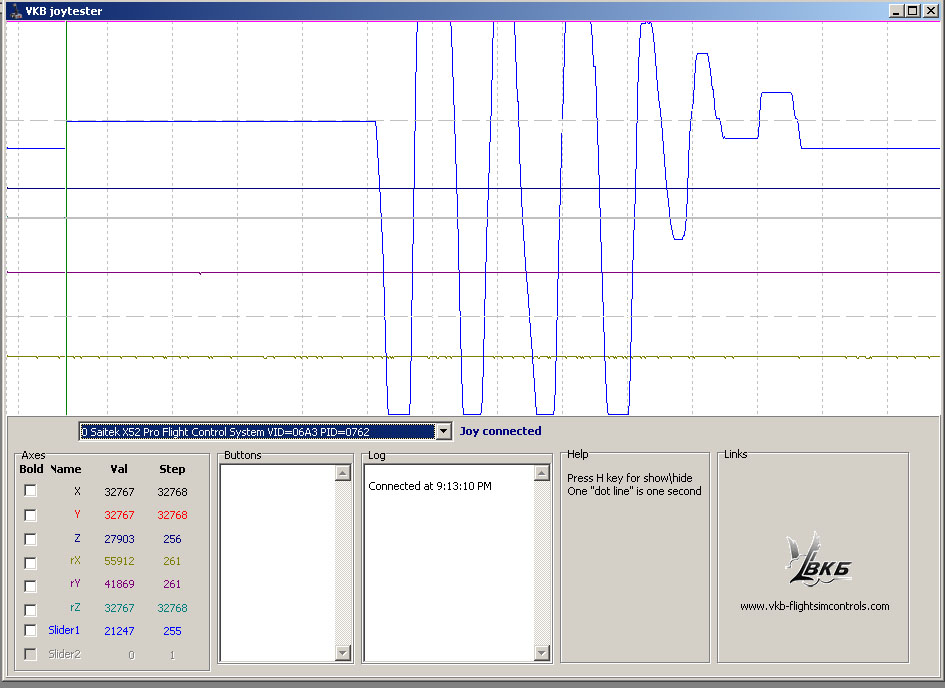Check the Bold box for Z axis

click(x=31, y=539)
